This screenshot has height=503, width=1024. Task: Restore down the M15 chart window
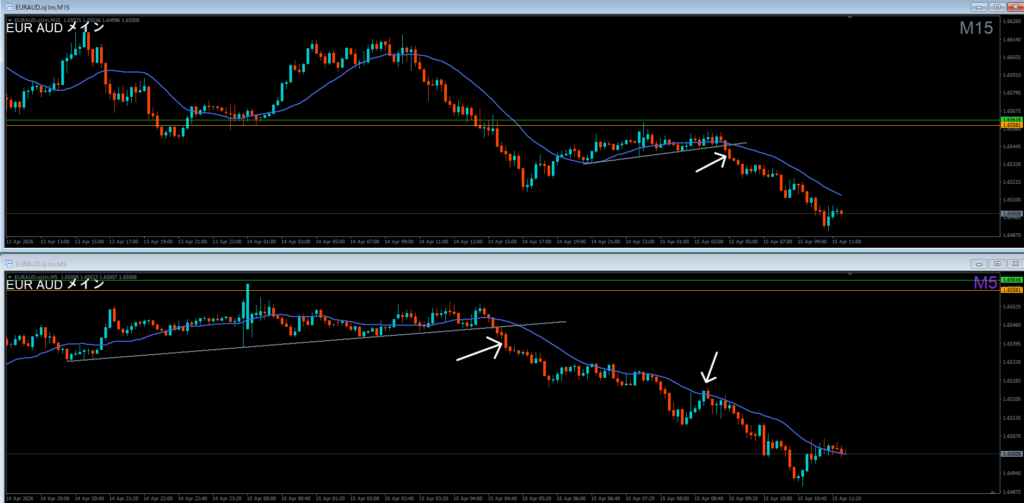click(996, 8)
